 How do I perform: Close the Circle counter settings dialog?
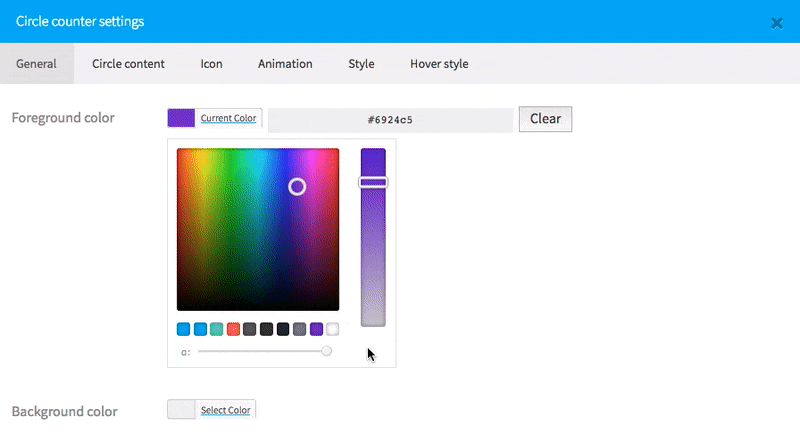(x=776, y=22)
